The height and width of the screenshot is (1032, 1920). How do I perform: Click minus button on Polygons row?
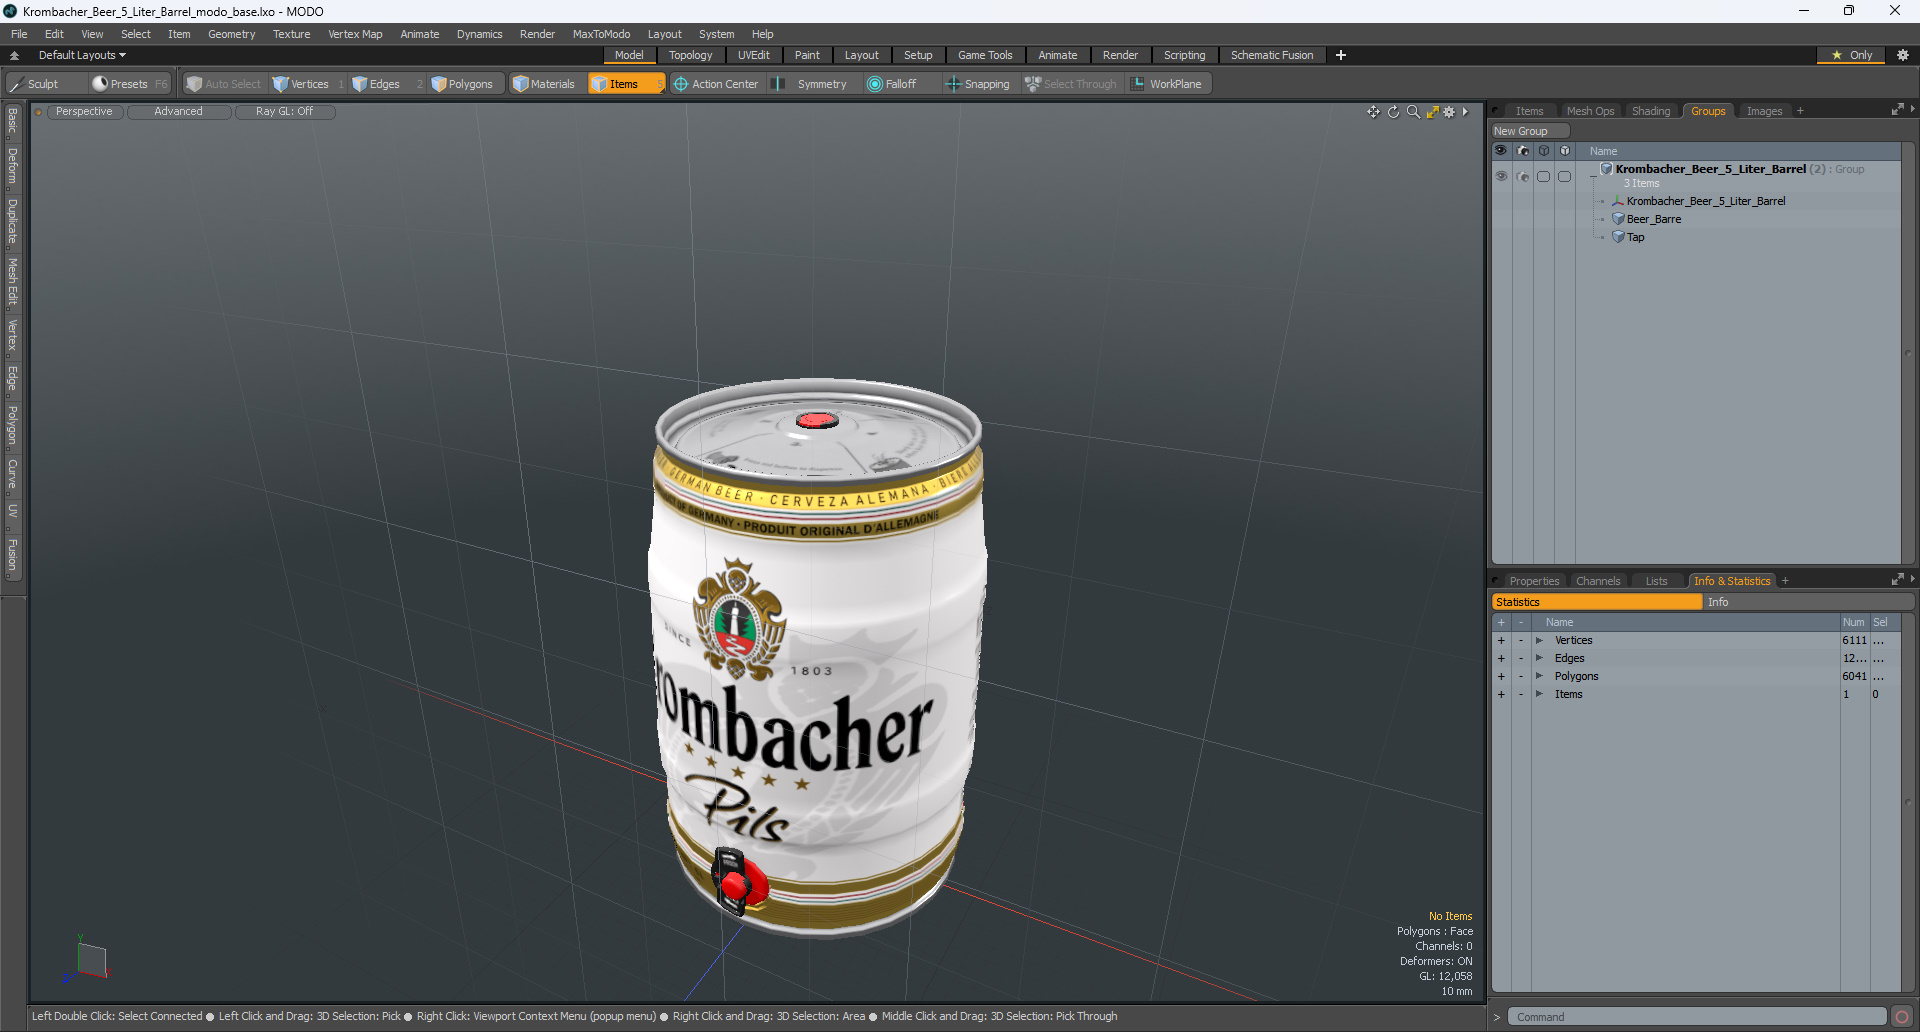click(x=1521, y=676)
